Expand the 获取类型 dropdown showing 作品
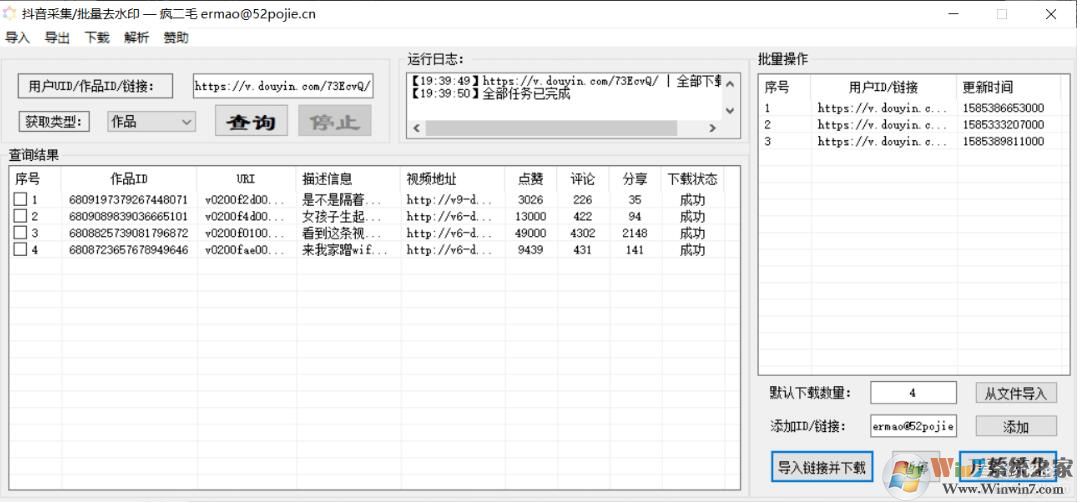Viewport: 1080px width, 503px height. pos(152,122)
